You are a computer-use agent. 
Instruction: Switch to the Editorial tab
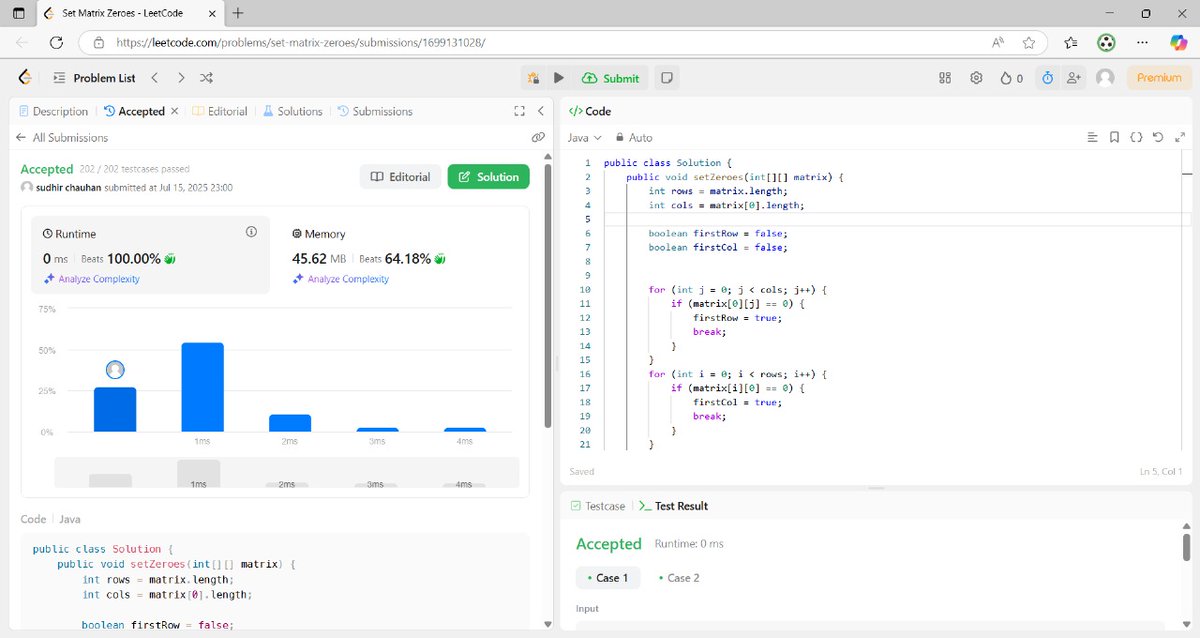tap(219, 111)
